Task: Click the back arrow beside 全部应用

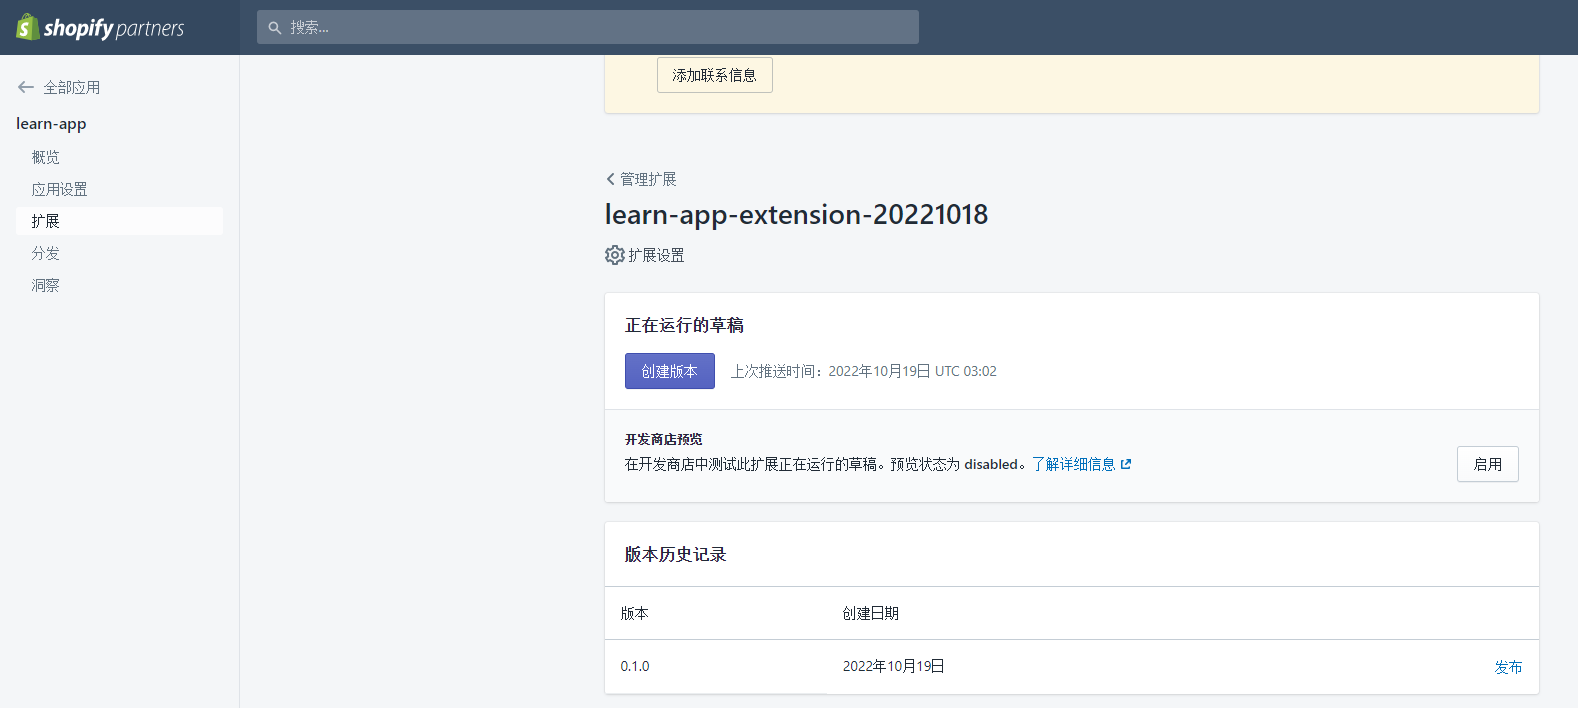Action: point(26,87)
